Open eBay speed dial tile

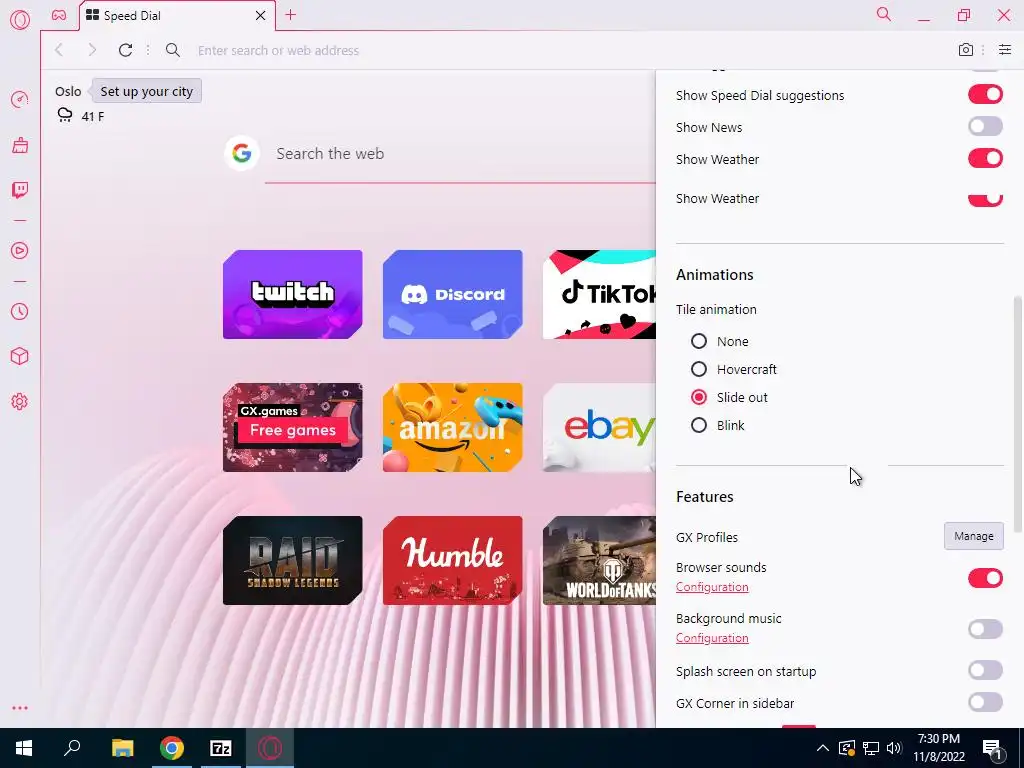click(x=599, y=428)
